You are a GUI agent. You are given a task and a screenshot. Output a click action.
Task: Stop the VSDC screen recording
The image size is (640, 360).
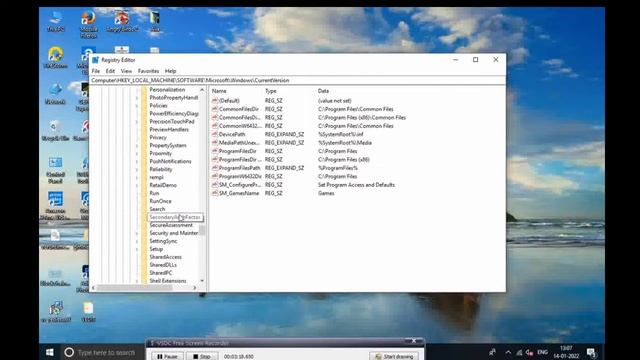[202, 356]
